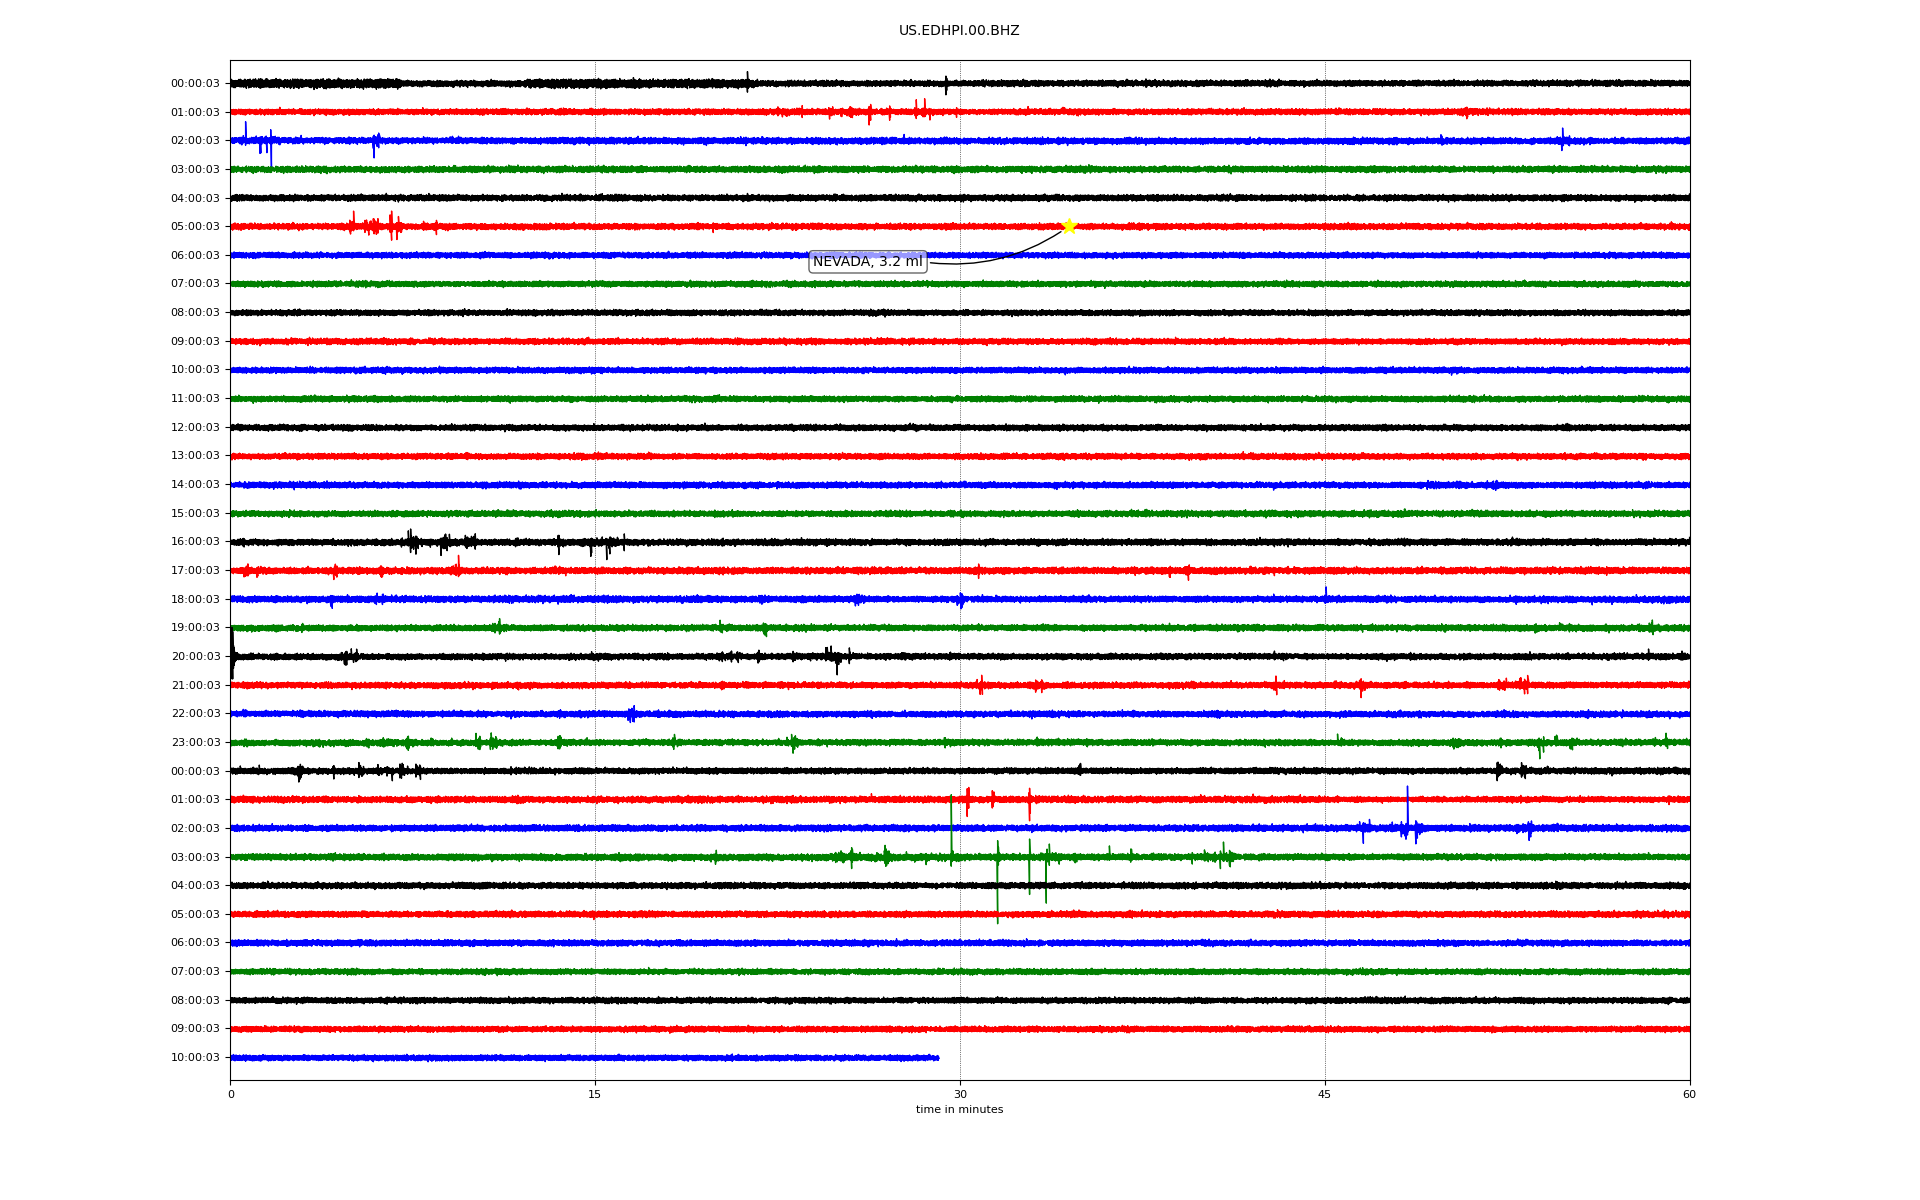
Task: Select the 16:00:03 row time label
Action: click(x=195, y=542)
